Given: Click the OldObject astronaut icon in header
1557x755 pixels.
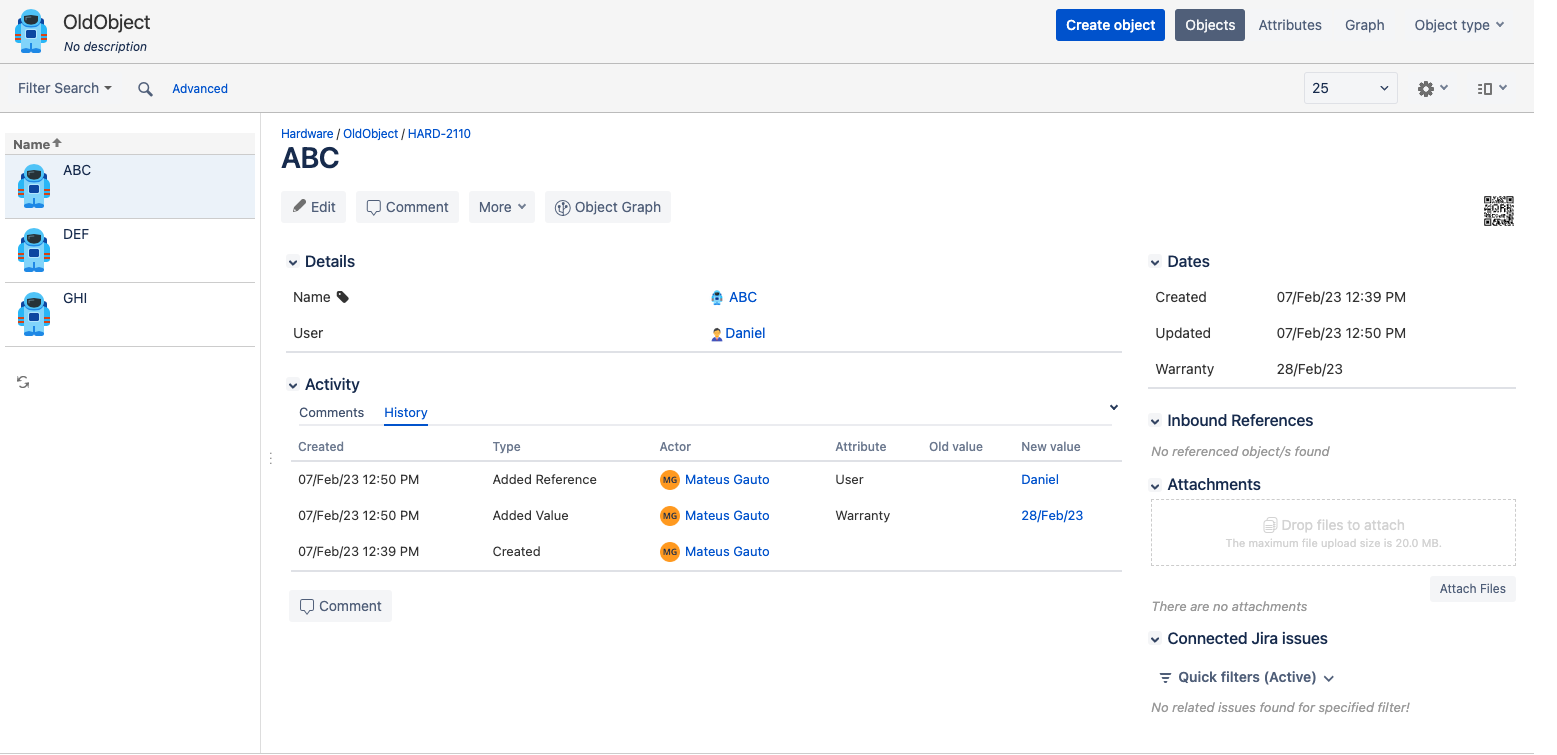Looking at the screenshot, I should (x=31, y=31).
